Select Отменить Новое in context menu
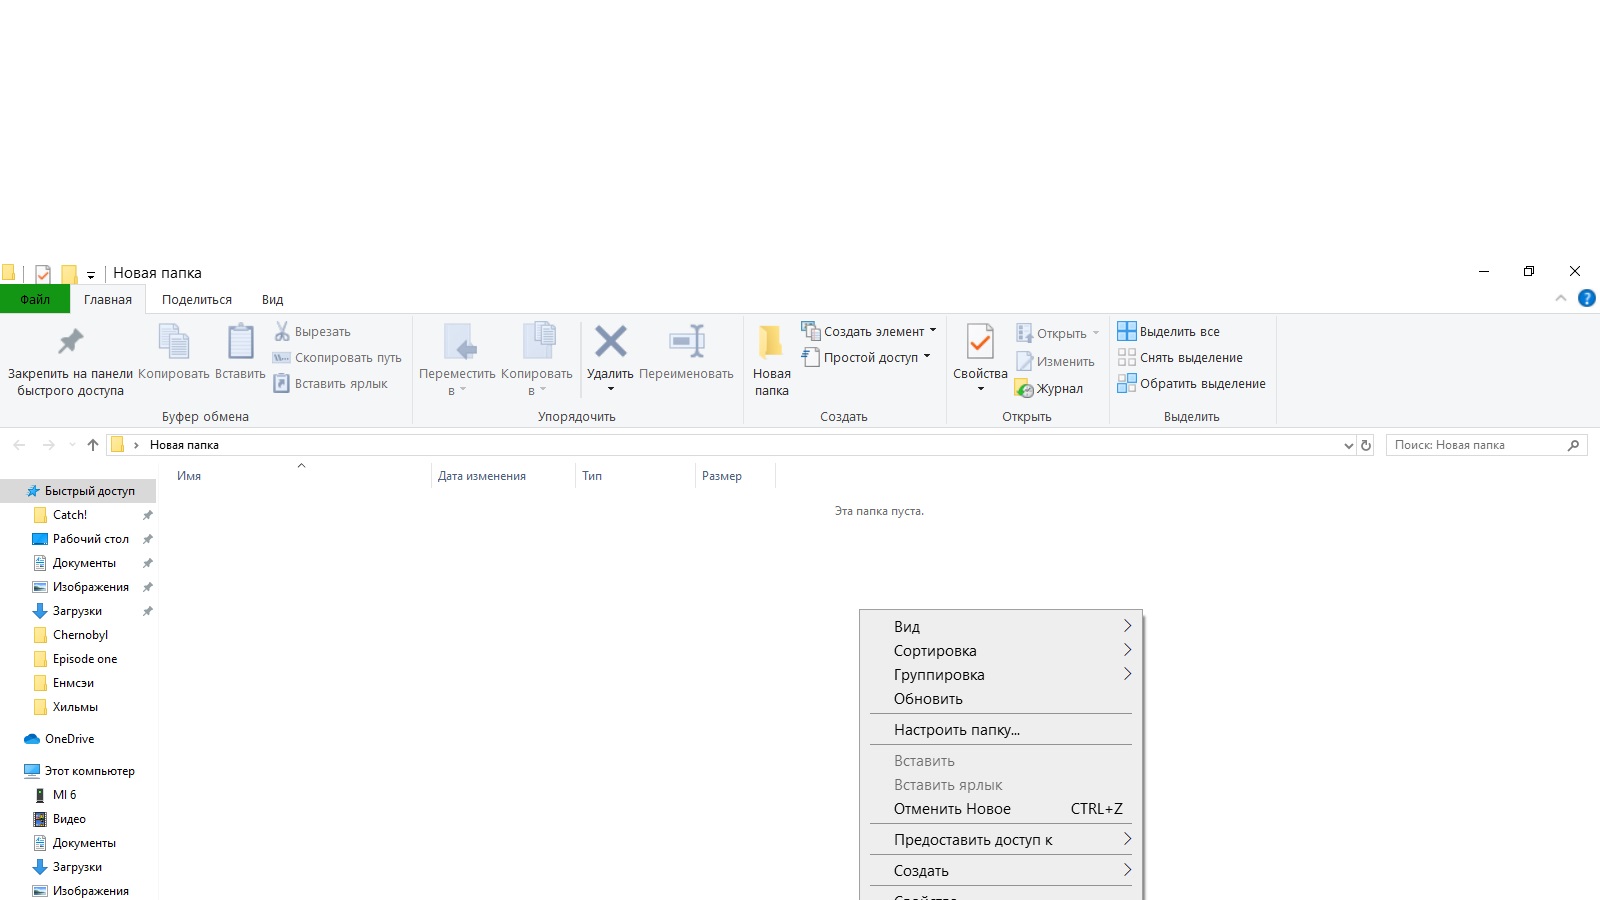Image resolution: width=1600 pixels, height=900 pixels. (x=1001, y=809)
